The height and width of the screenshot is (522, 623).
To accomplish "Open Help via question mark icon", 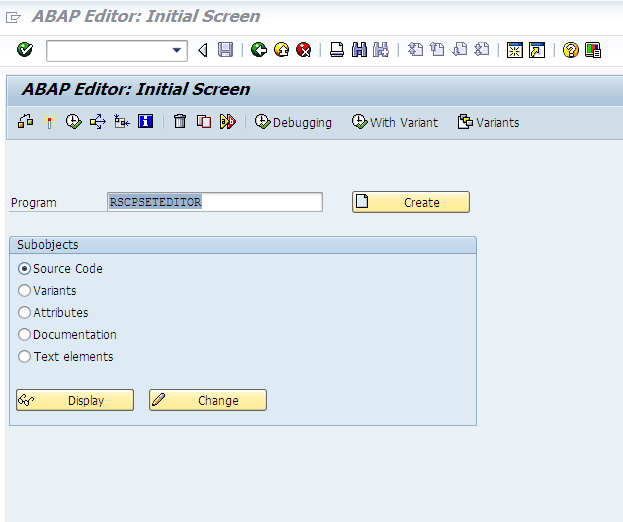I will point(571,50).
